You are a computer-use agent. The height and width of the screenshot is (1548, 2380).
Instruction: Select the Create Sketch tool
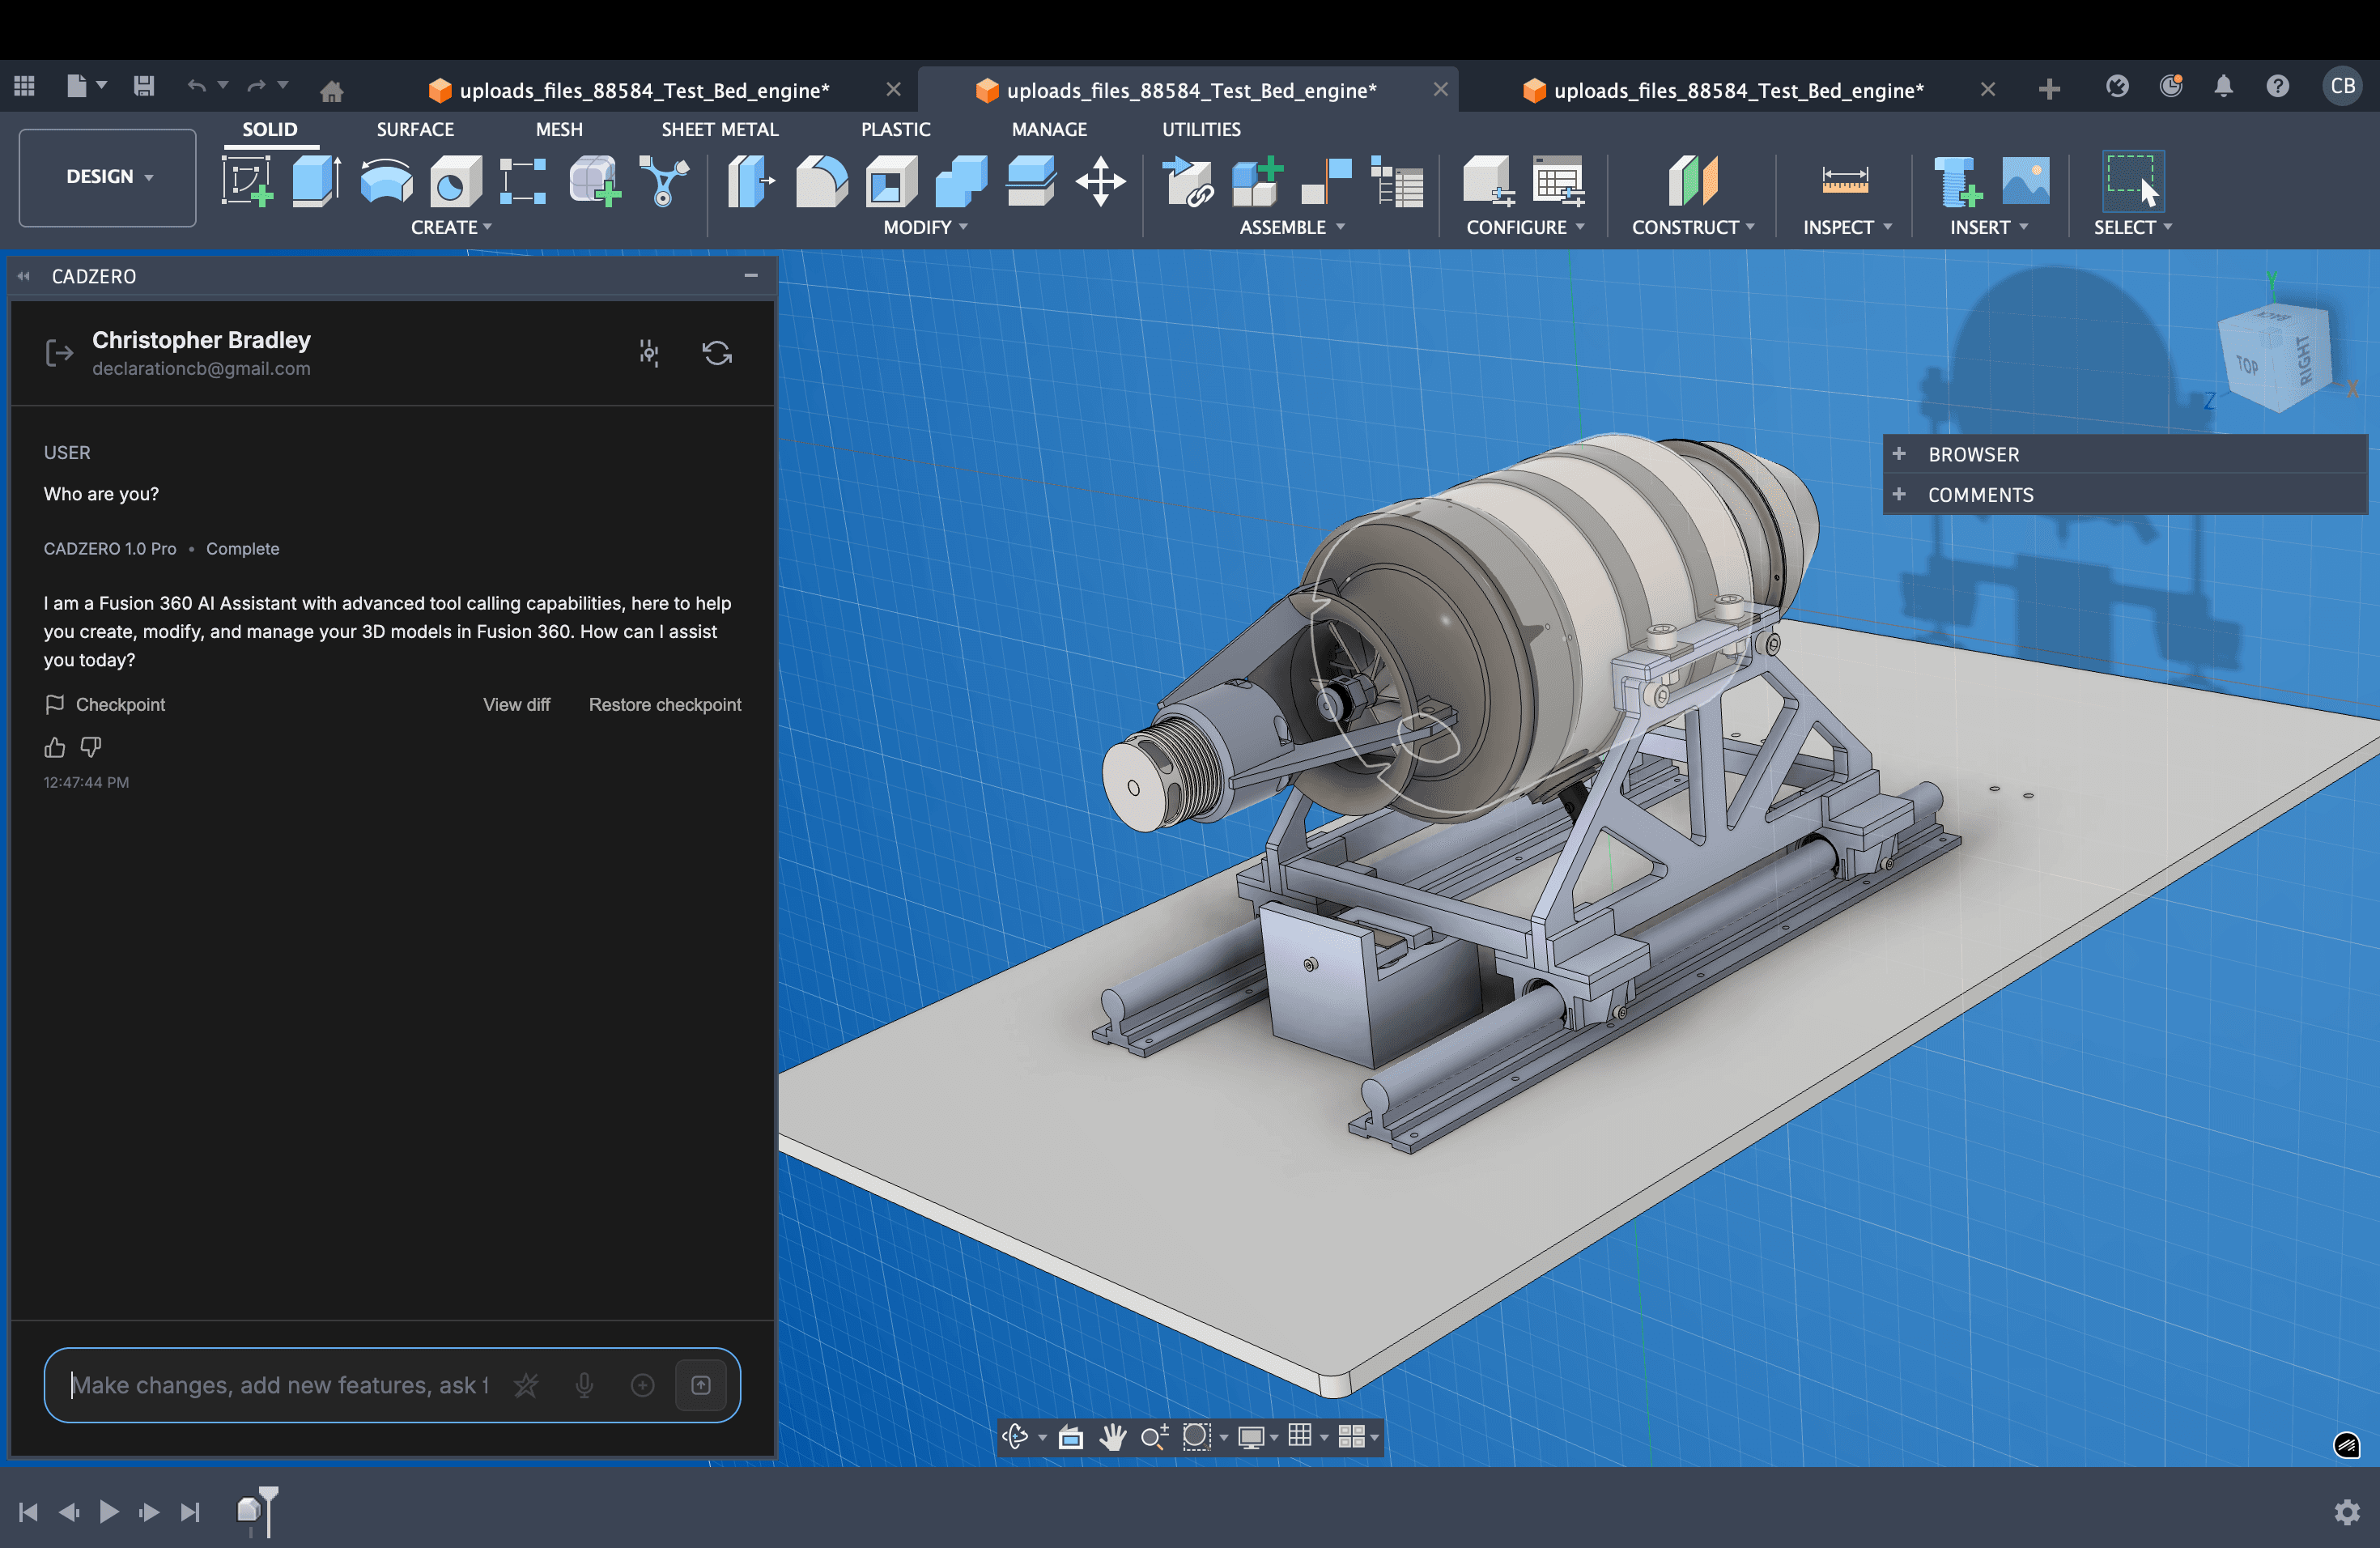246,181
